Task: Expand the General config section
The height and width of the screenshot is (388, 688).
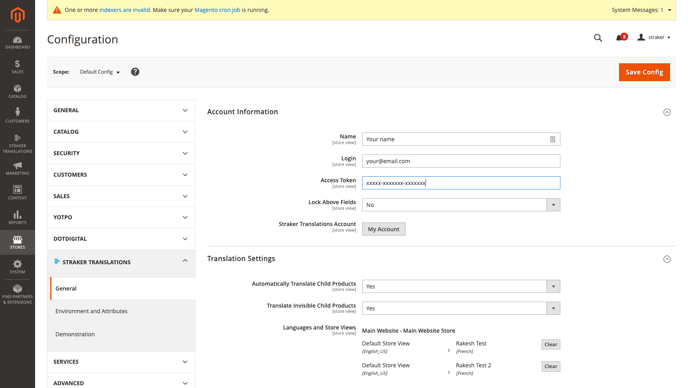Action: pos(121,110)
